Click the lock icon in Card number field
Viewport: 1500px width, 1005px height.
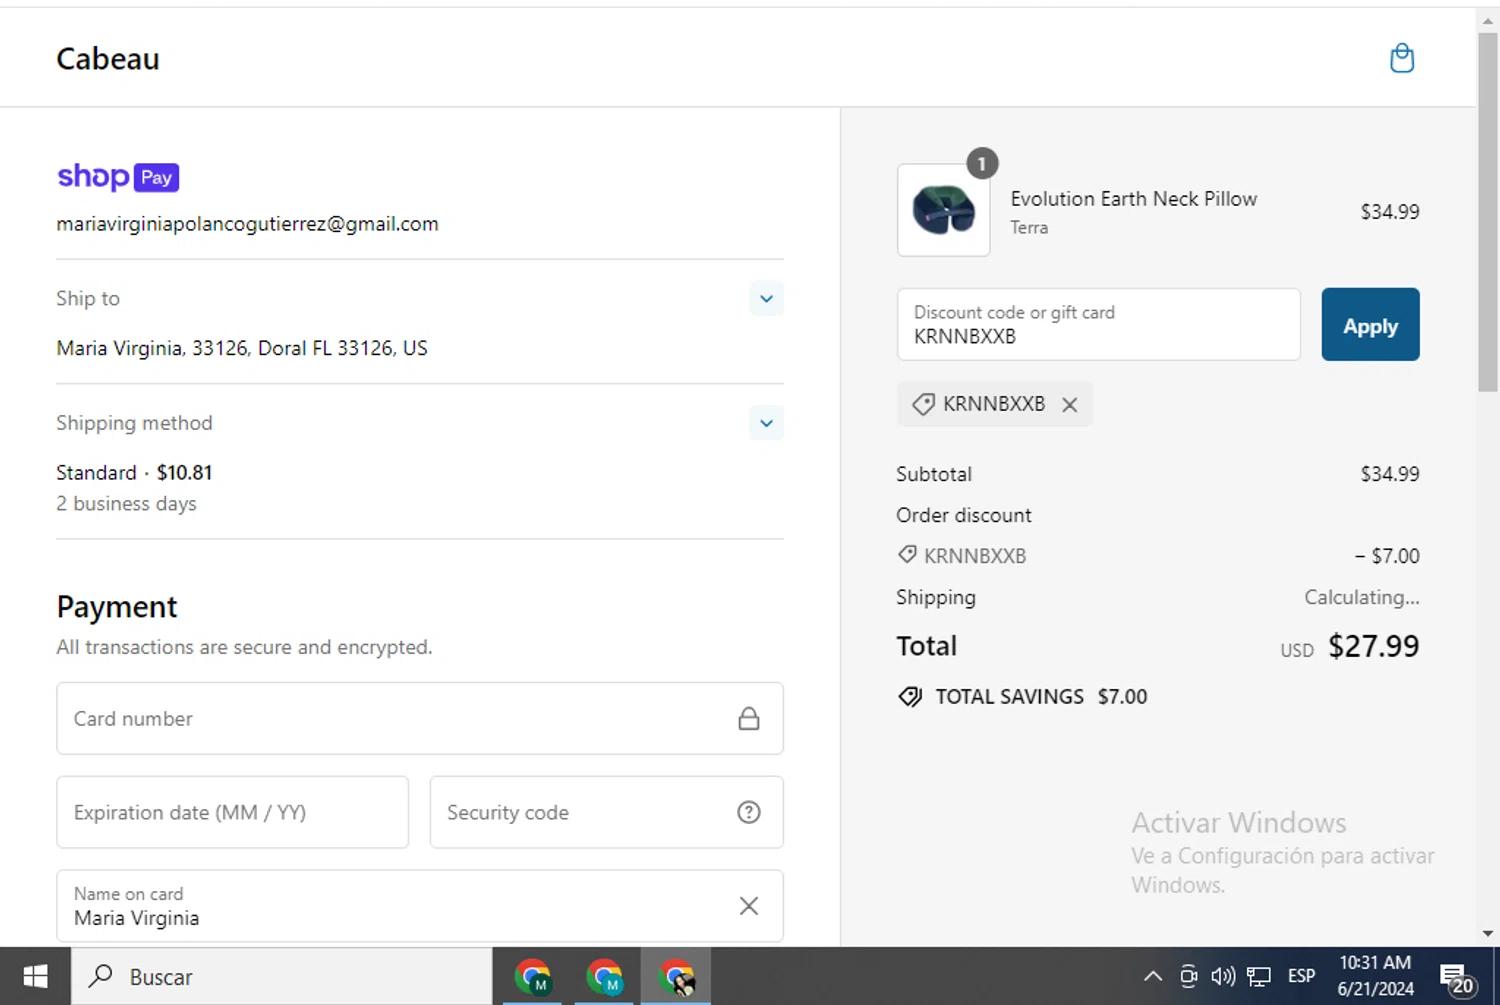click(x=749, y=718)
